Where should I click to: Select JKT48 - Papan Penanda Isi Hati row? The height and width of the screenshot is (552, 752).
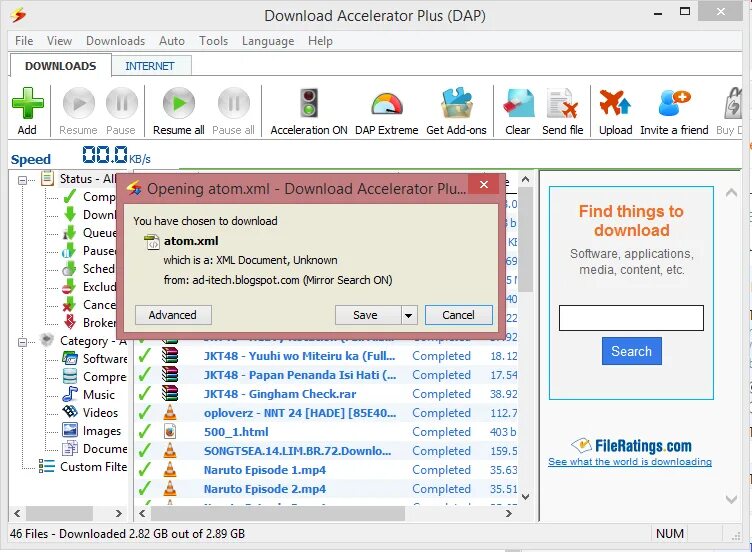(326, 375)
